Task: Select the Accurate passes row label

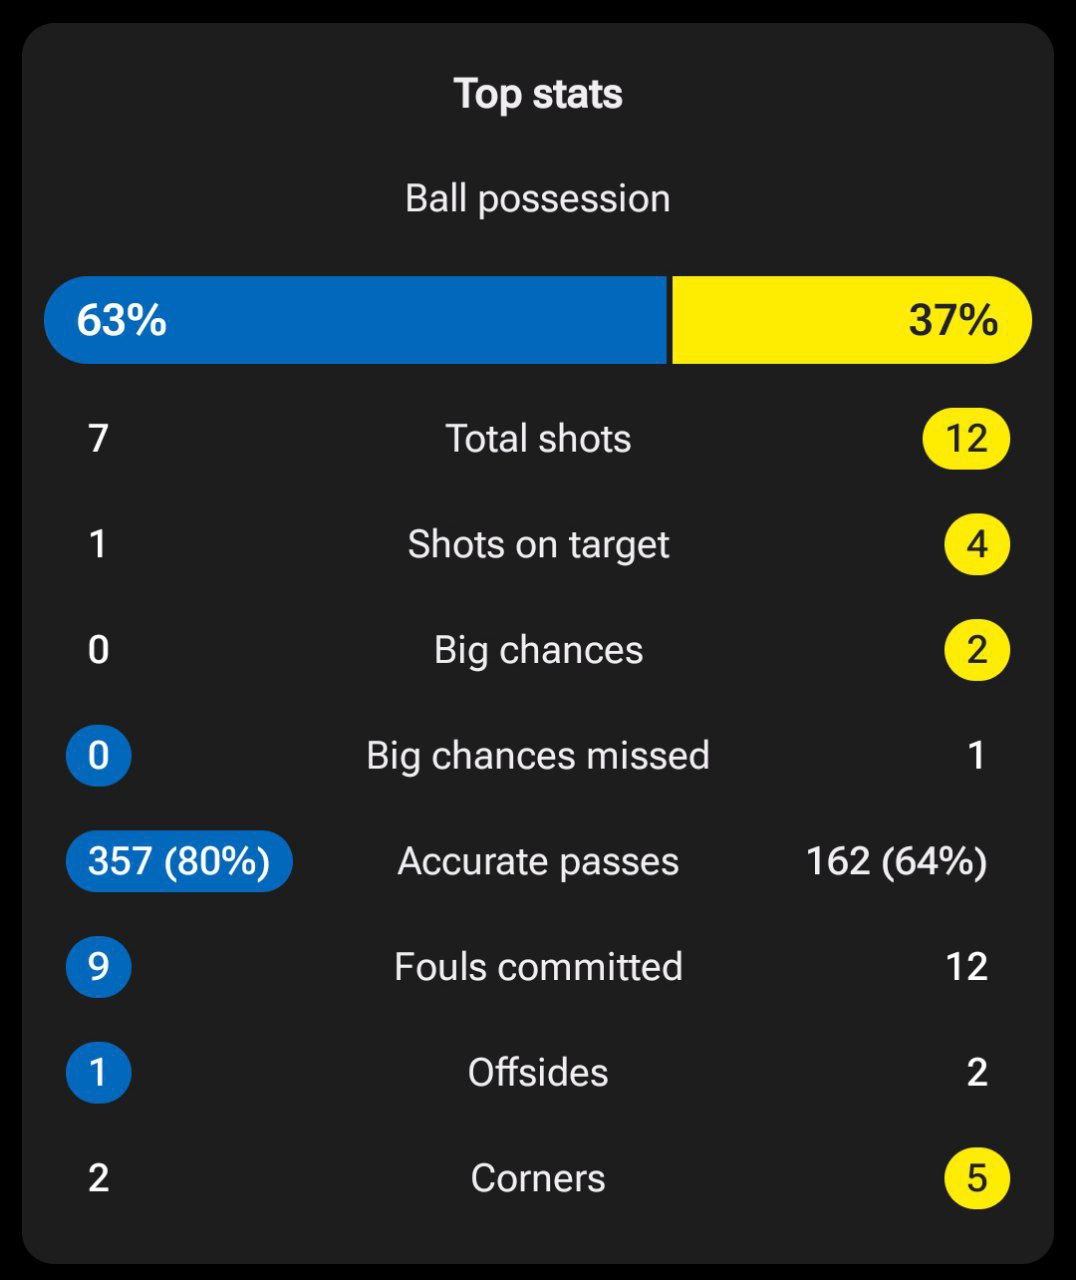Action: click(x=538, y=862)
